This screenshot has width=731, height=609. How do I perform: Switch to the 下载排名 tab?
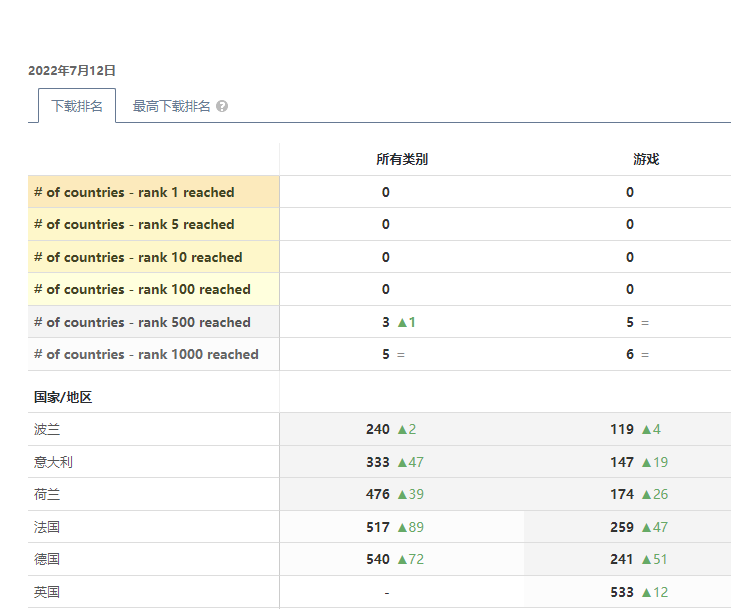(77, 106)
